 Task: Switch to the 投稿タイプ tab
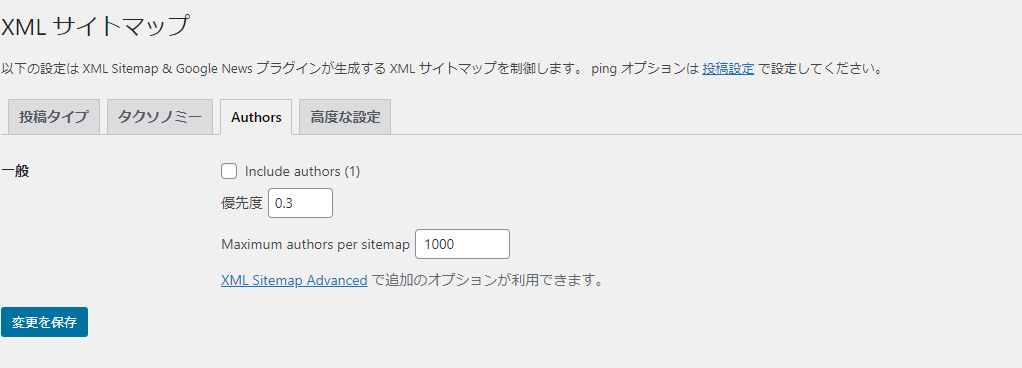click(53, 117)
